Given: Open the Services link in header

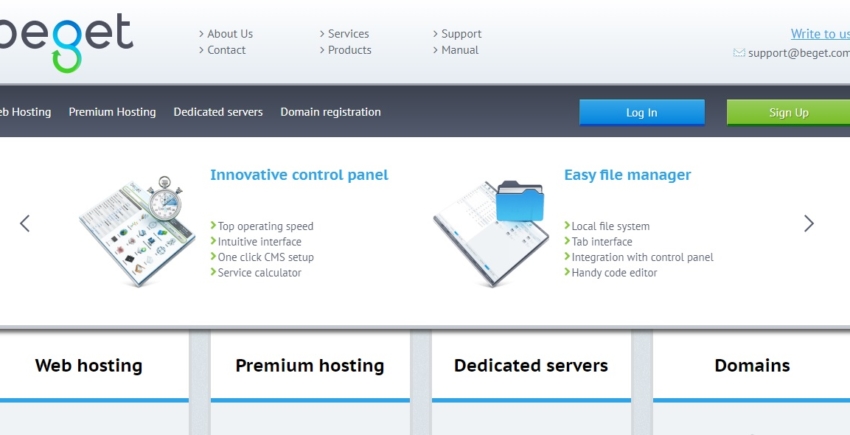Looking at the screenshot, I should (x=348, y=34).
